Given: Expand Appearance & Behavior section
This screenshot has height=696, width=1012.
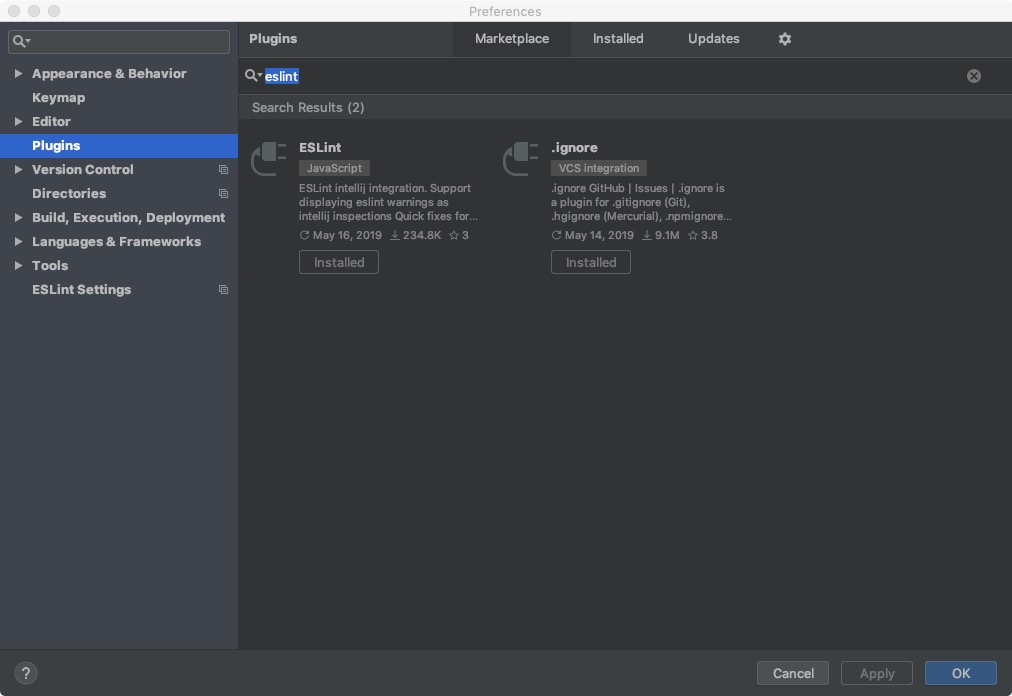Looking at the screenshot, I should [x=18, y=74].
